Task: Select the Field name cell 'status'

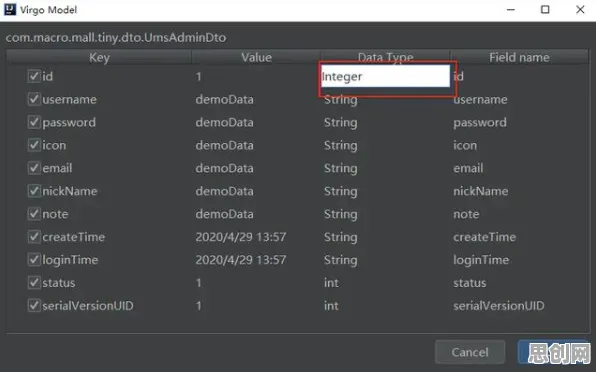Action: [x=469, y=283]
